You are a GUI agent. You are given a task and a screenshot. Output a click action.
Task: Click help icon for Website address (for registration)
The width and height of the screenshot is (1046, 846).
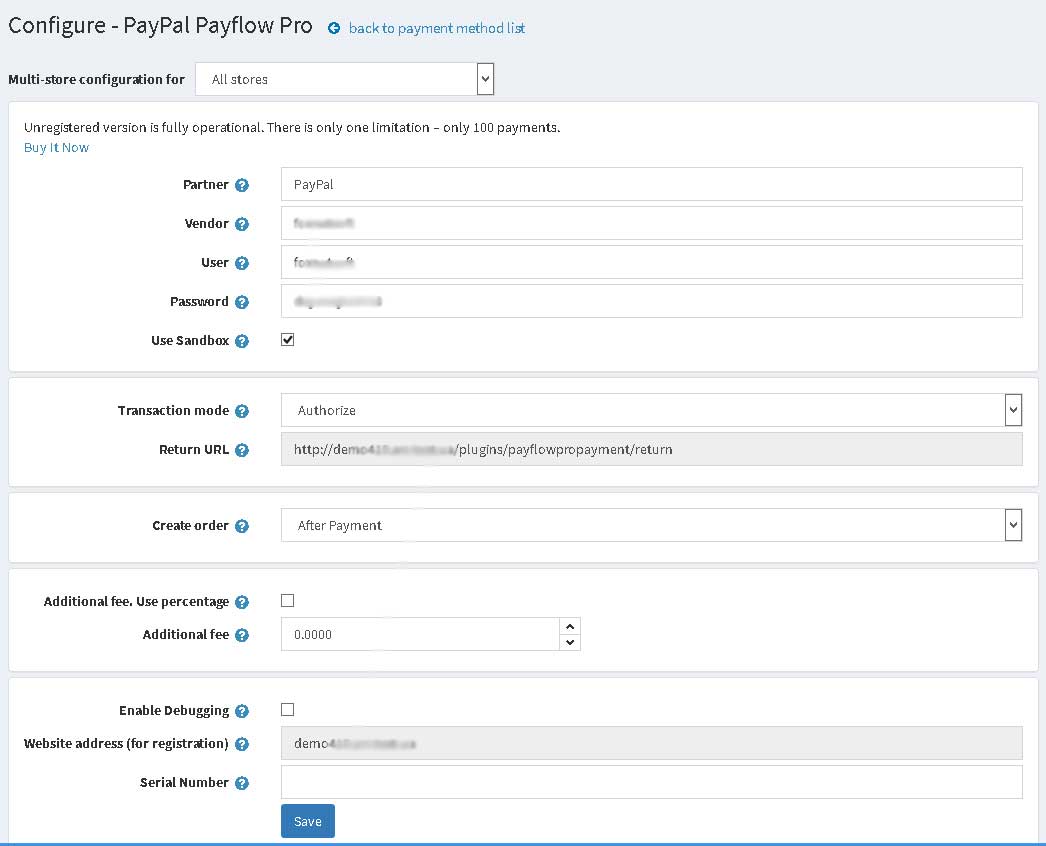click(x=242, y=743)
